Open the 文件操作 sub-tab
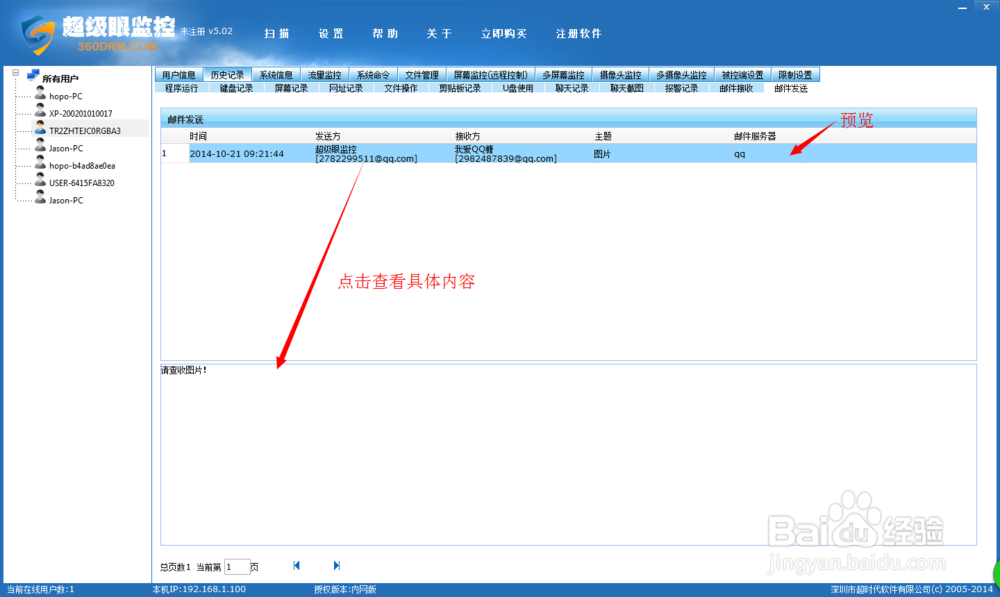This screenshot has height=597, width=1000. tap(401, 89)
